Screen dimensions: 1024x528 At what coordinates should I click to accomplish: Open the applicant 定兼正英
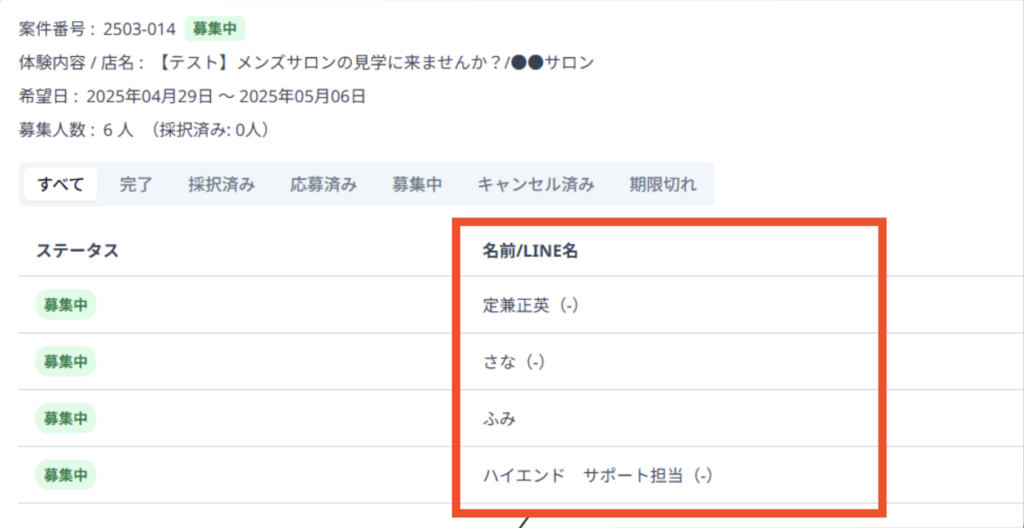coord(530,306)
